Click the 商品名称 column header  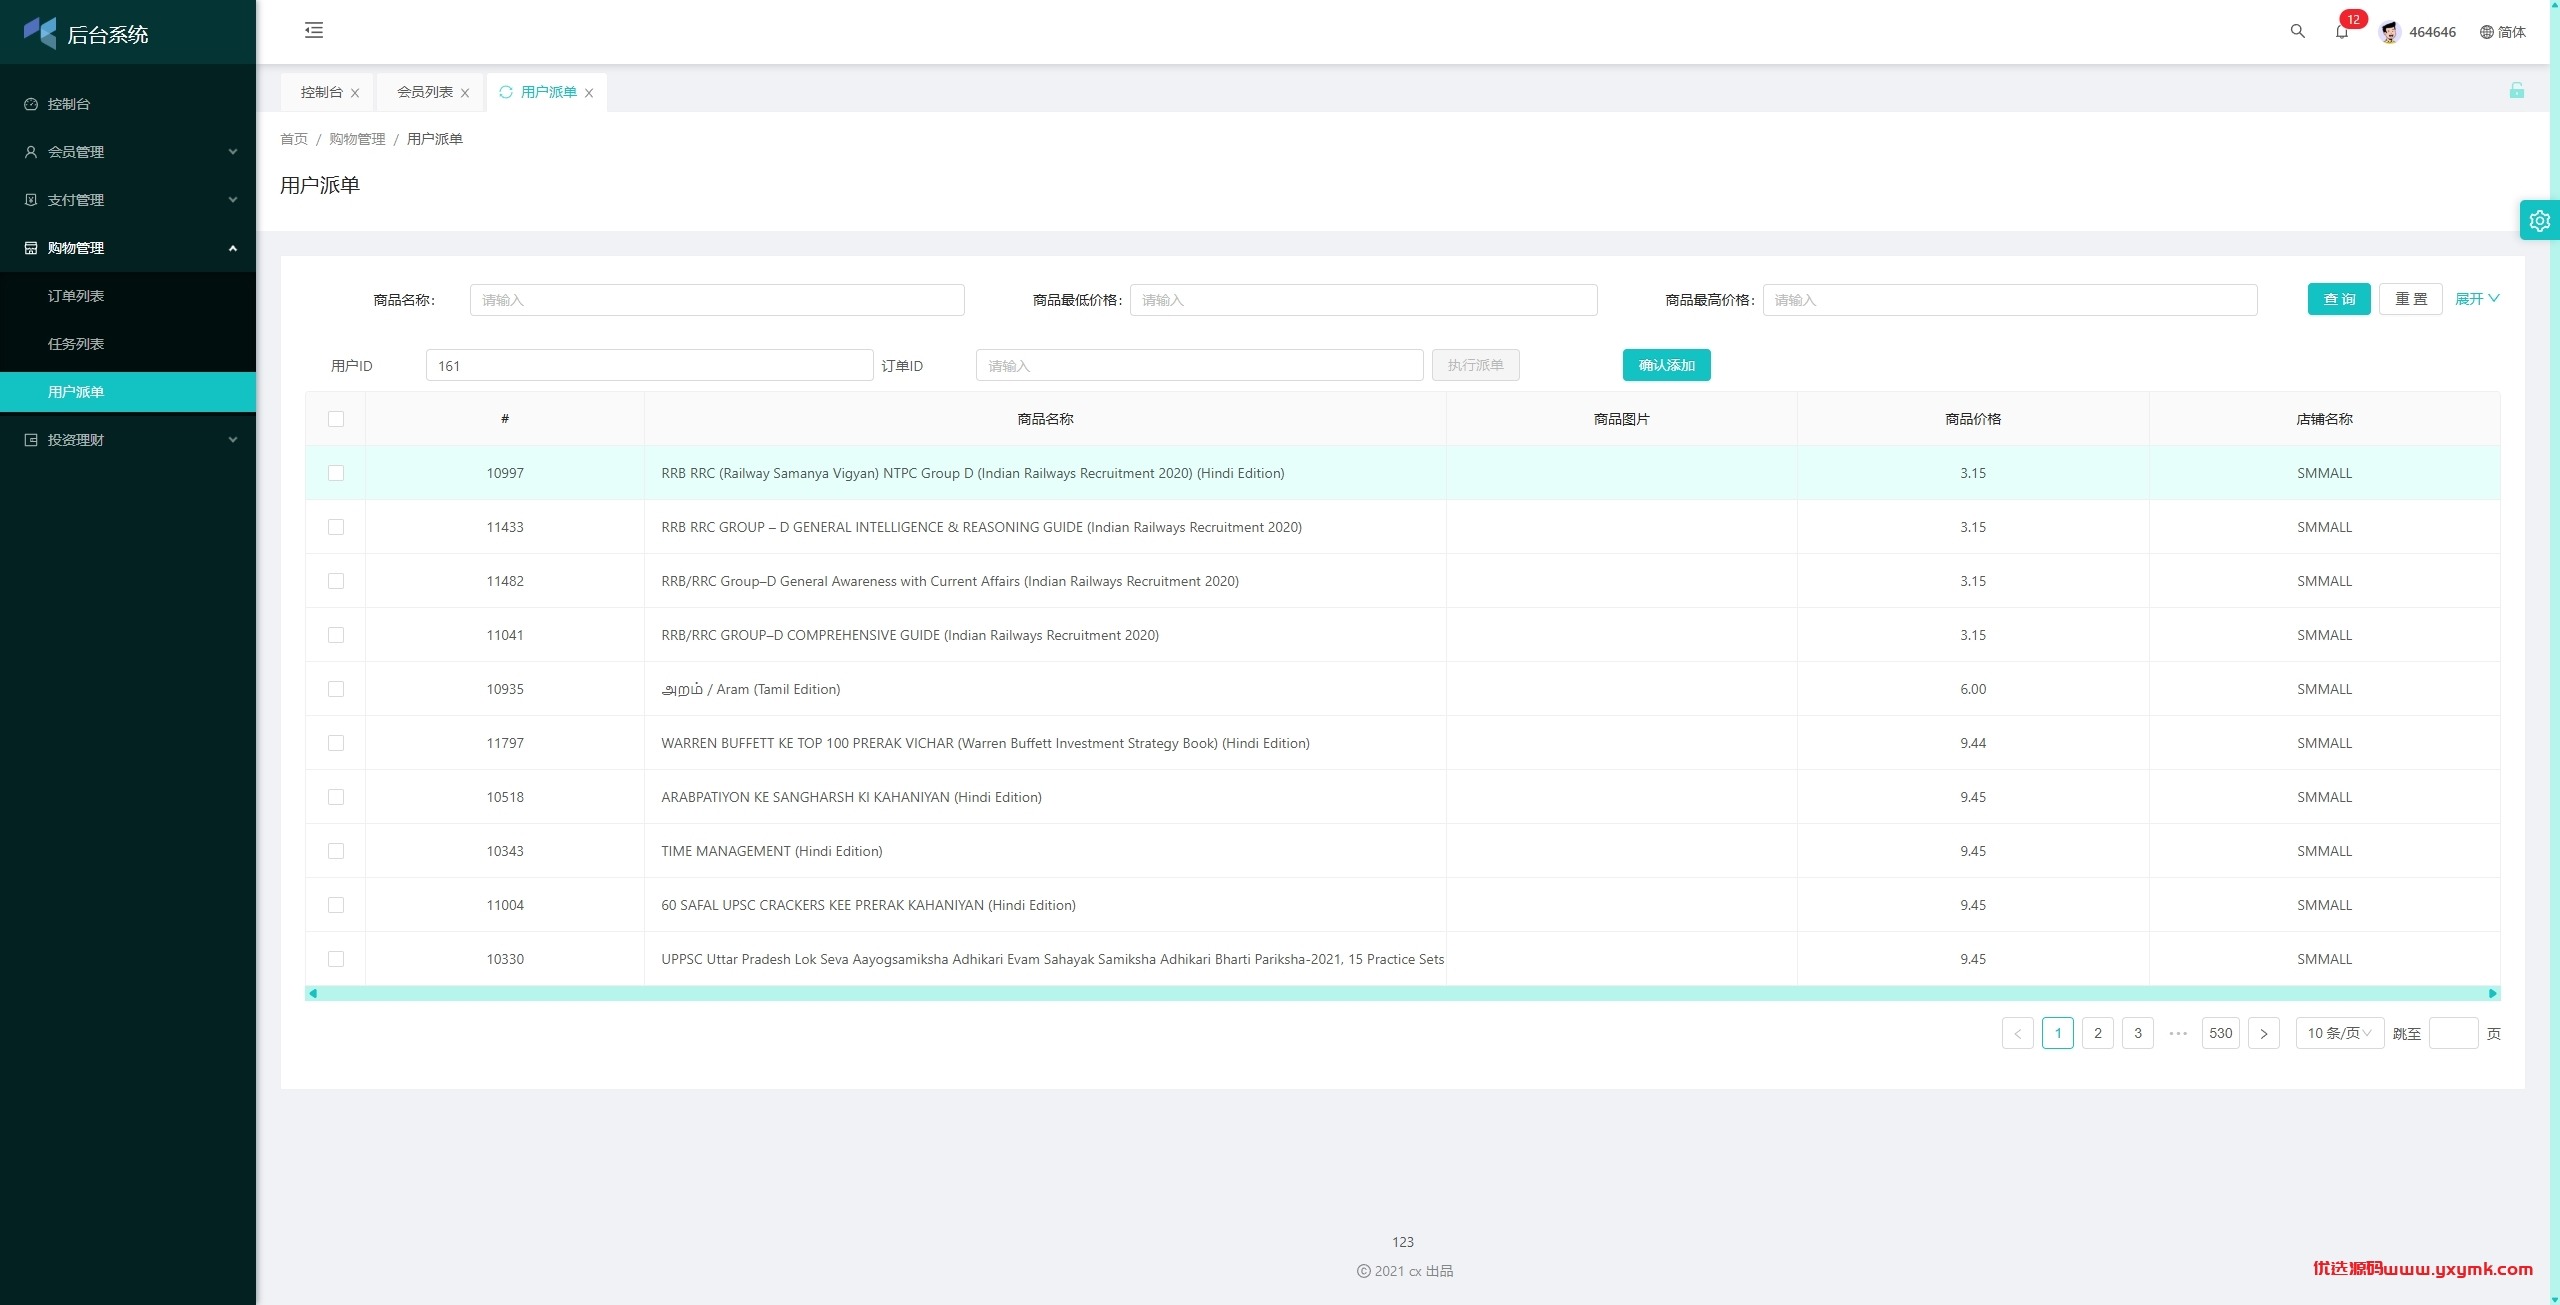point(1045,419)
